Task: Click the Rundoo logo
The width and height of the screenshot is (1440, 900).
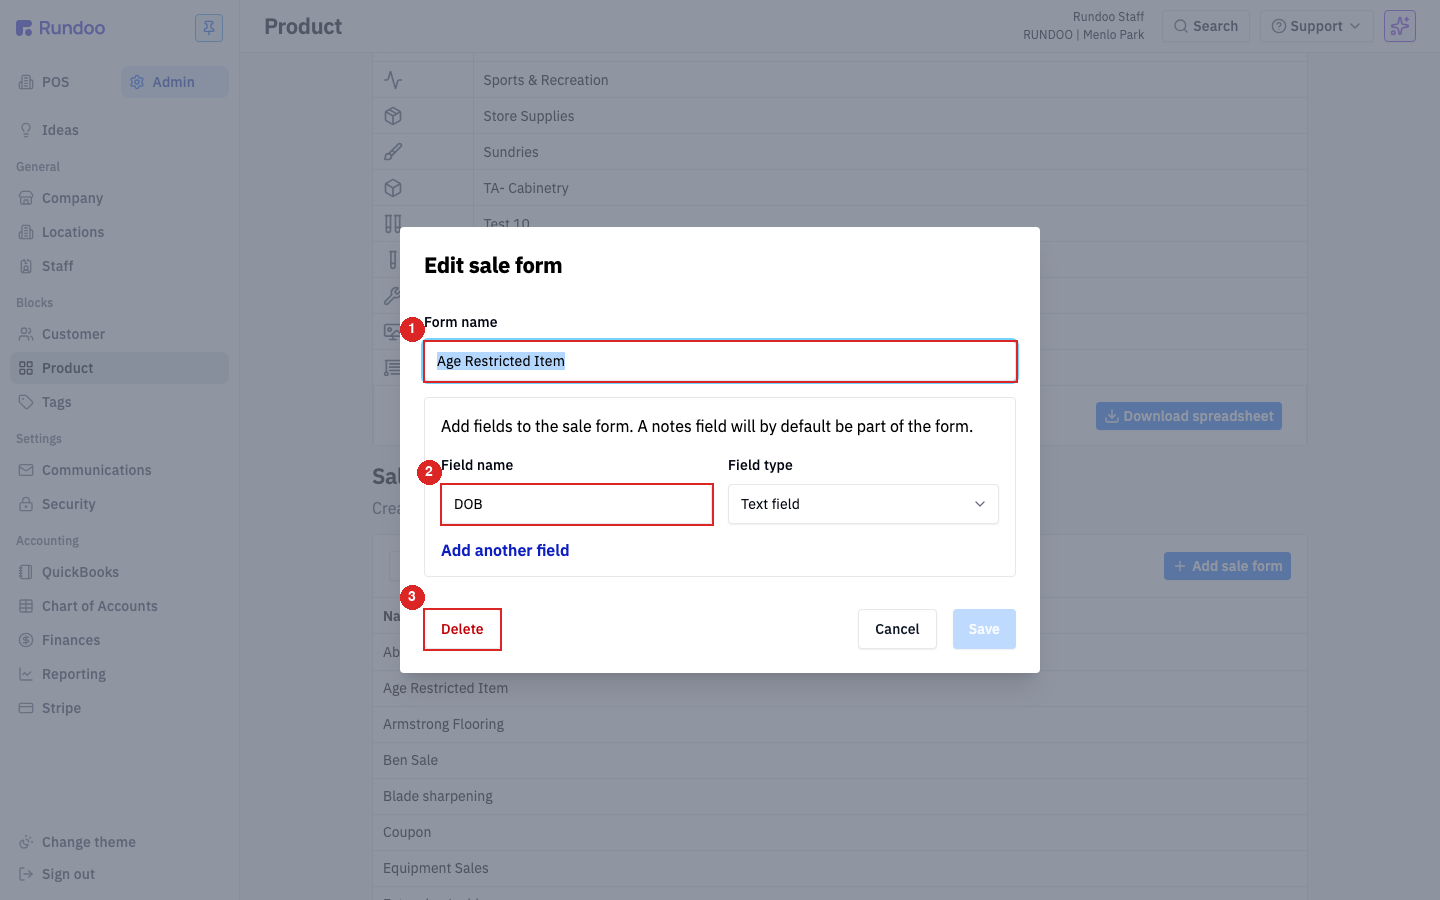Action: pyautogui.click(x=61, y=27)
